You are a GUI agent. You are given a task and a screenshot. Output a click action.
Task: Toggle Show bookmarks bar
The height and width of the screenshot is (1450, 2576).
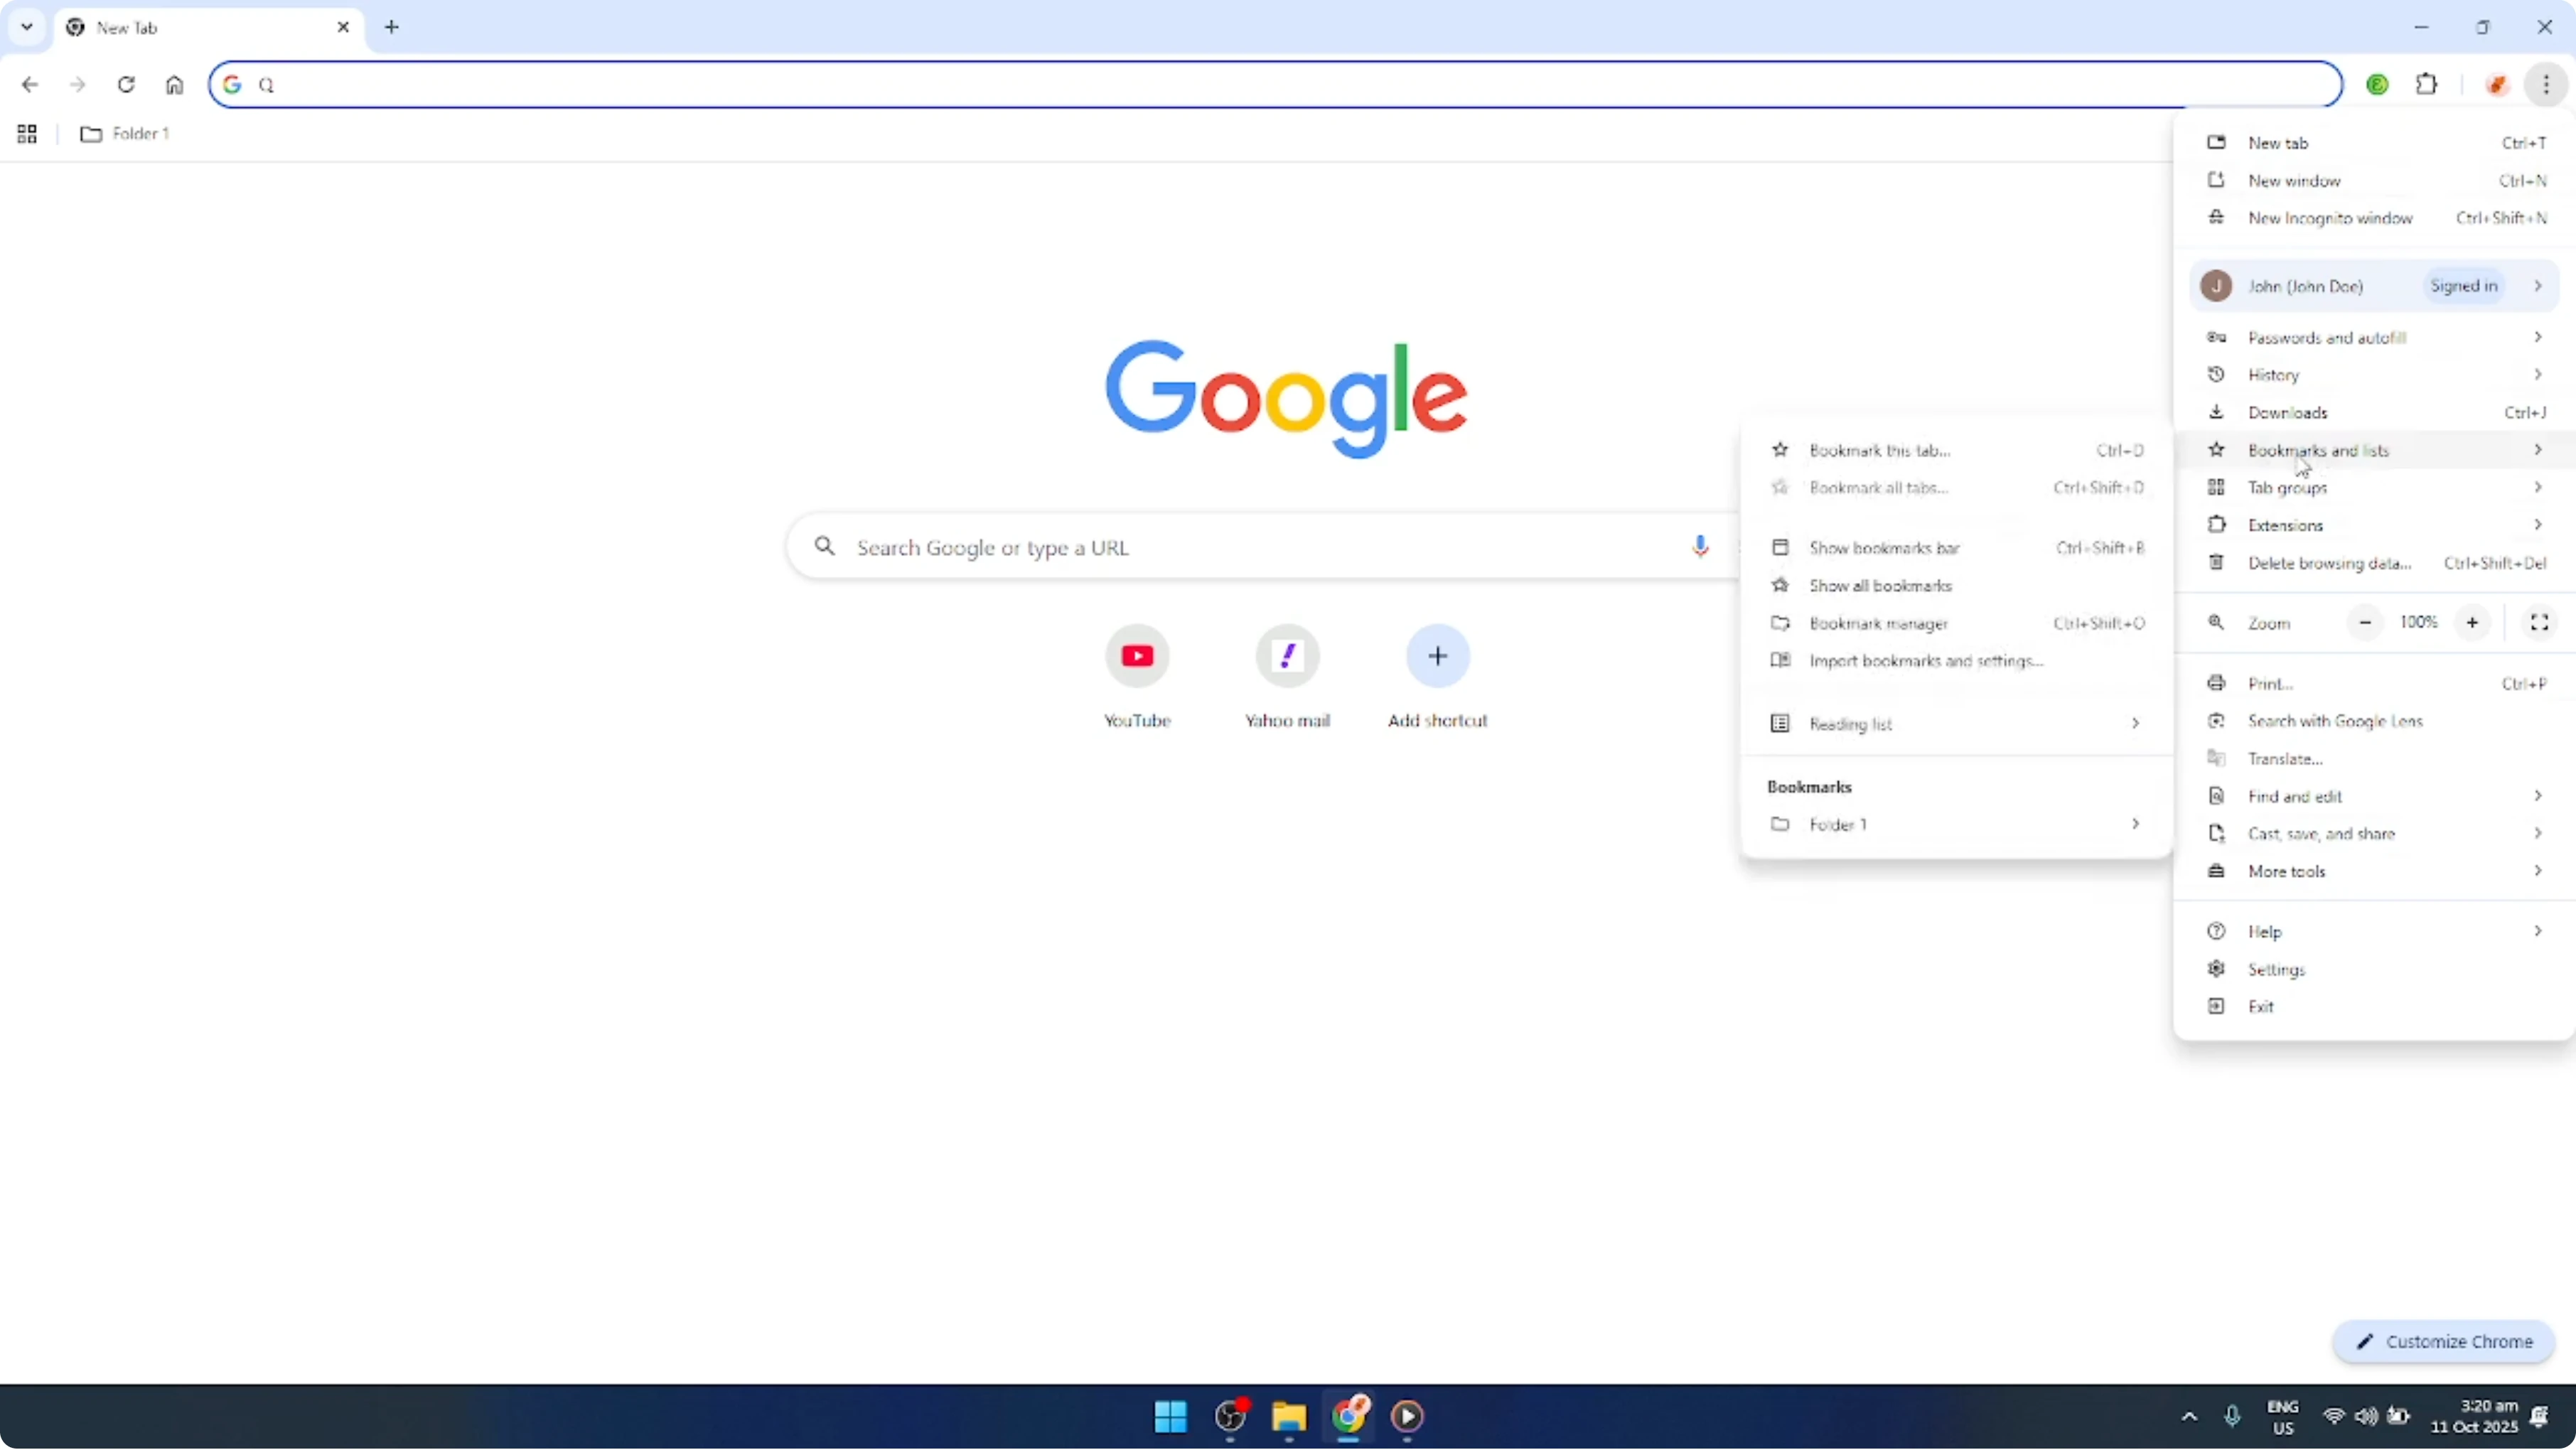click(1957, 548)
